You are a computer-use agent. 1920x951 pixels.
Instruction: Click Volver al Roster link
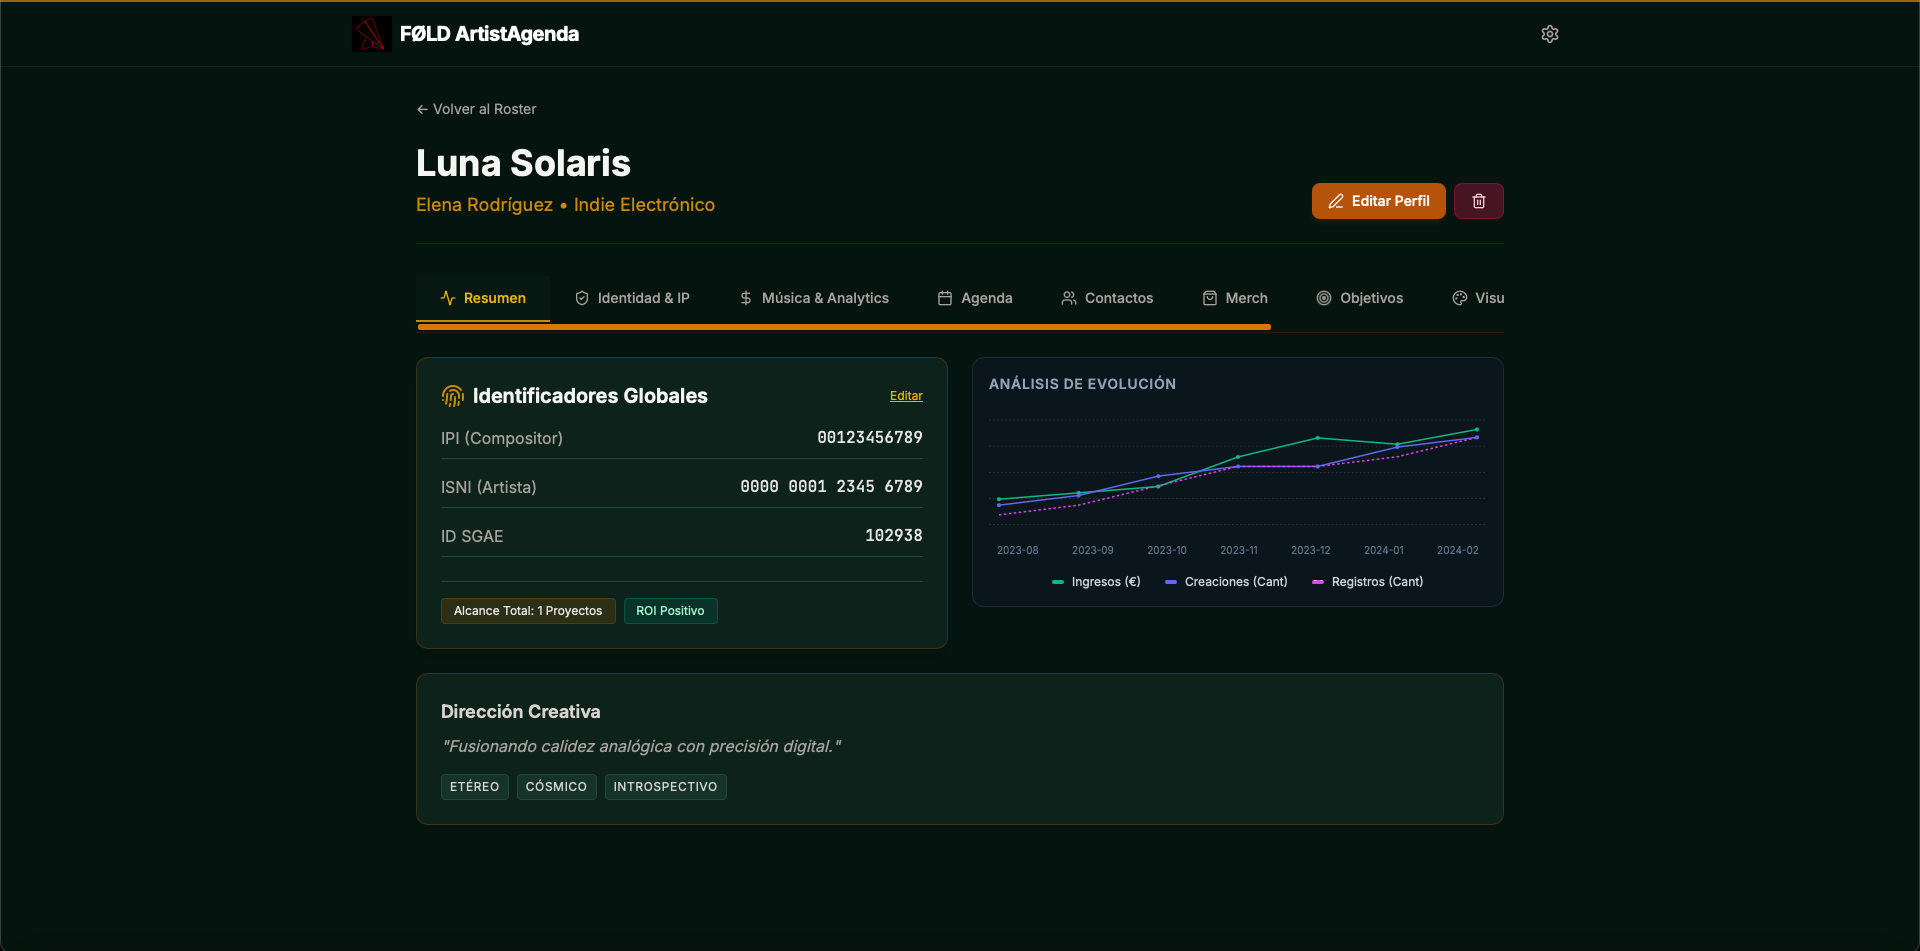coord(476,109)
